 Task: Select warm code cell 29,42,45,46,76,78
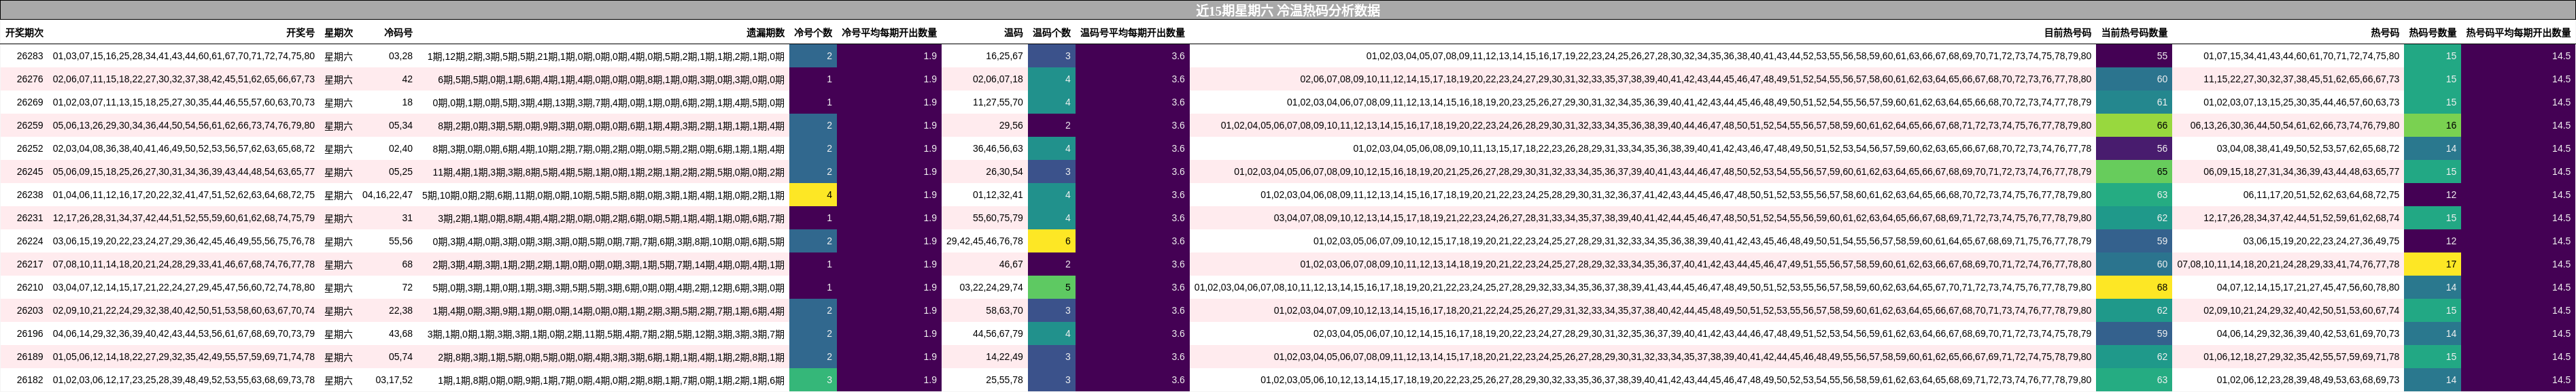[985, 241]
